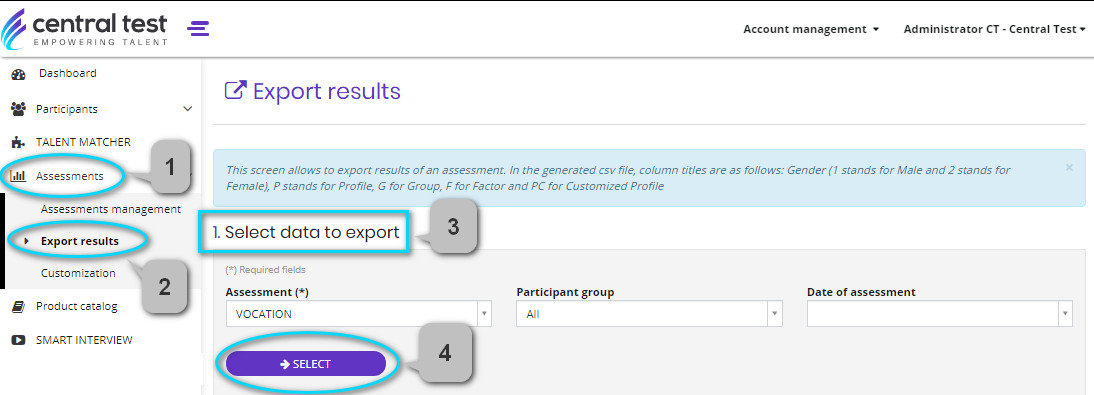1094x395 pixels.
Task: Open the Administrator CT user menu
Action: [x=995, y=29]
